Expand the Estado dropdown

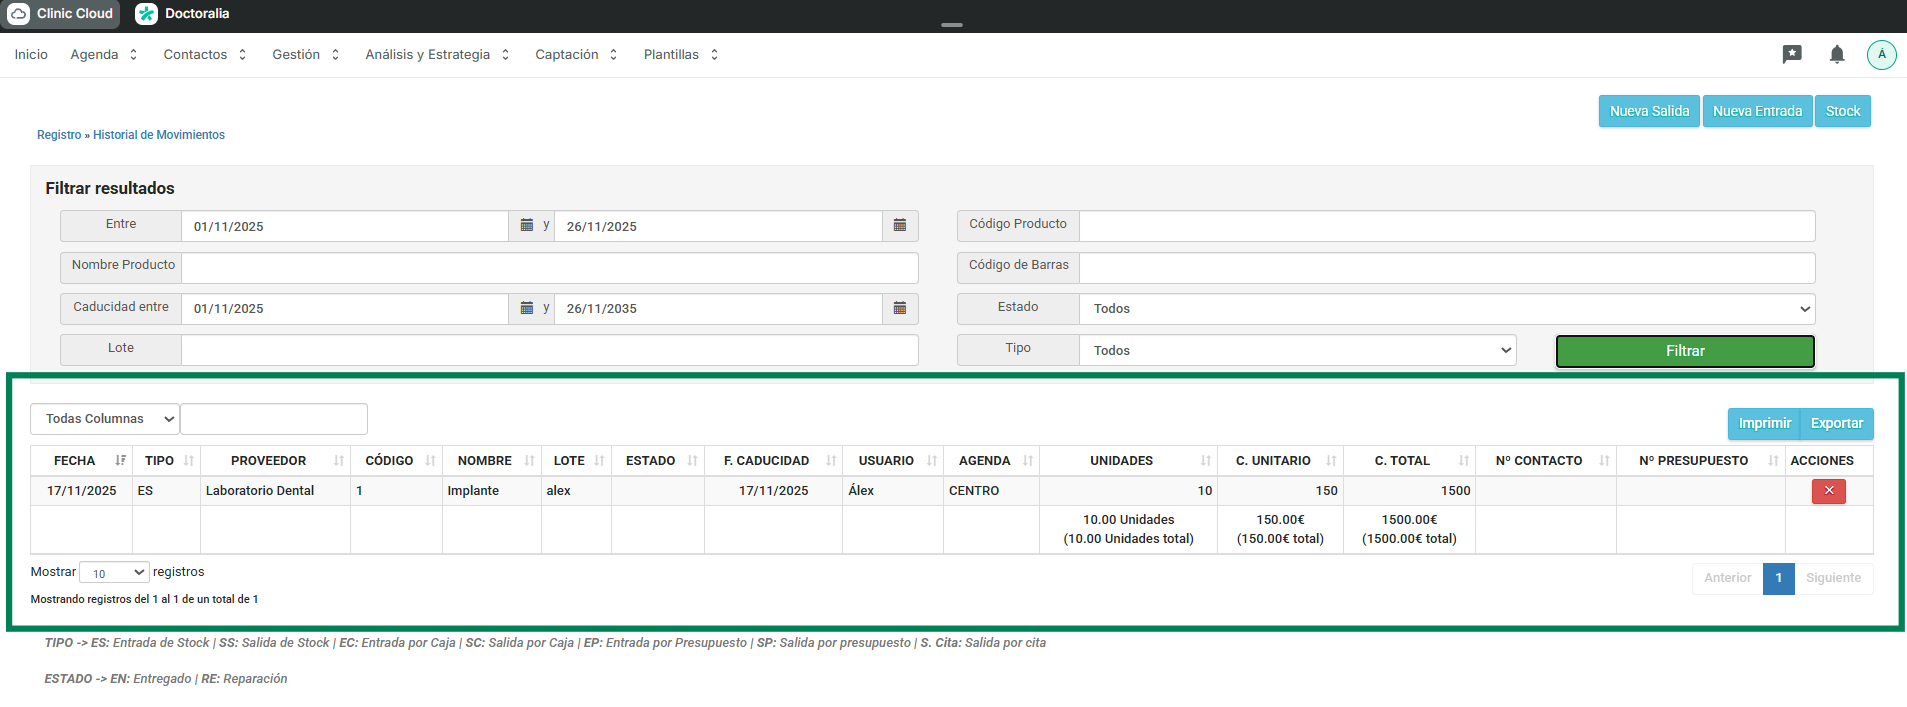(x=1447, y=309)
